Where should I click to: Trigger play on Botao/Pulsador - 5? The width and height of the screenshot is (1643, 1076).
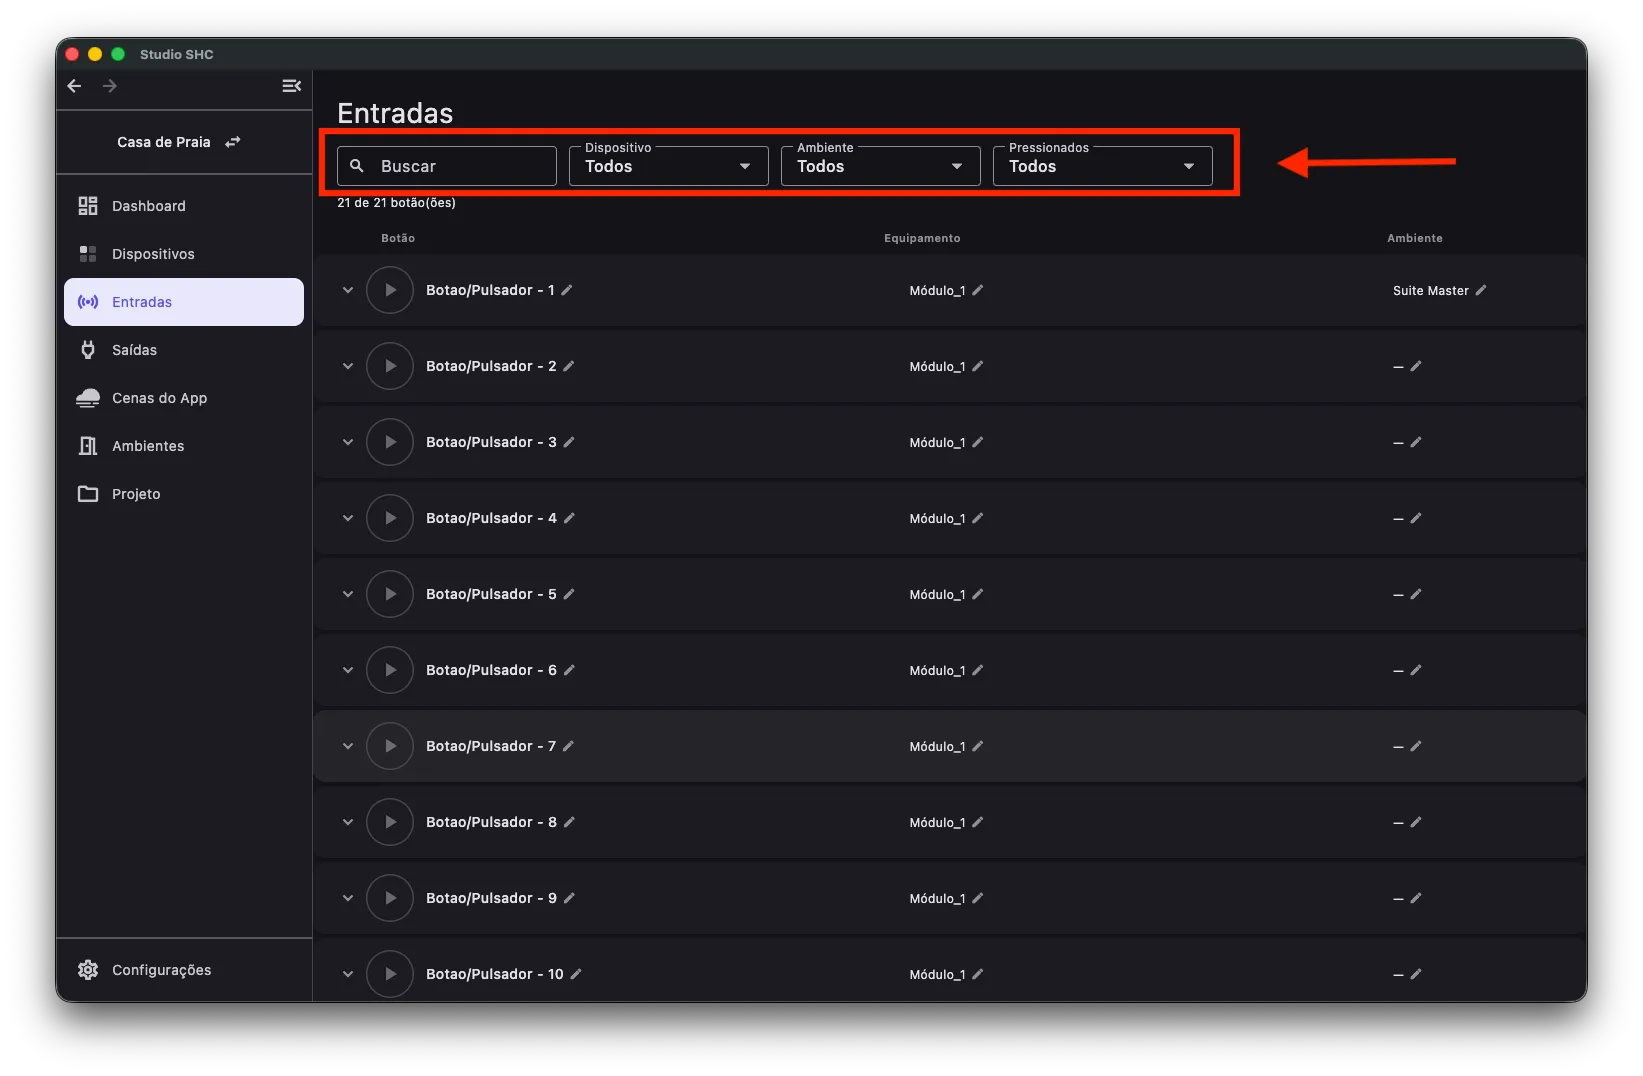pyautogui.click(x=390, y=594)
